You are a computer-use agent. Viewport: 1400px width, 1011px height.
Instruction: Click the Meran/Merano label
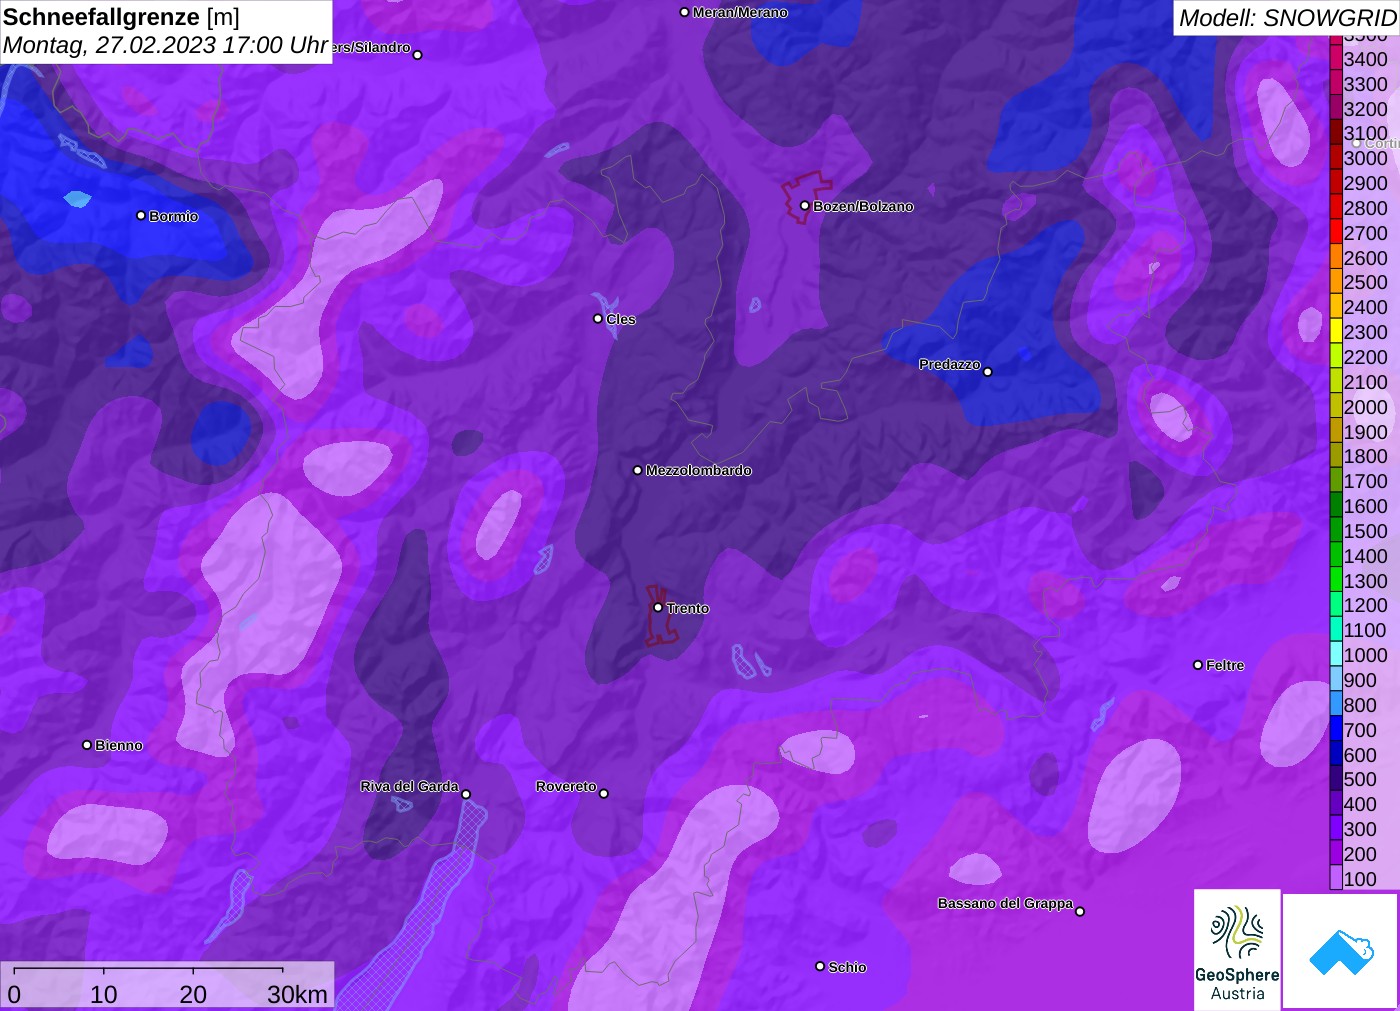click(740, 12)
